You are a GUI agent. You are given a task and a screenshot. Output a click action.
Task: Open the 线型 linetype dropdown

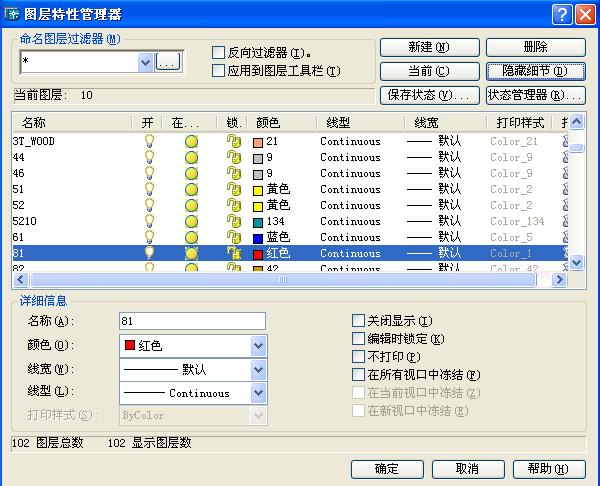pos(259,393)
